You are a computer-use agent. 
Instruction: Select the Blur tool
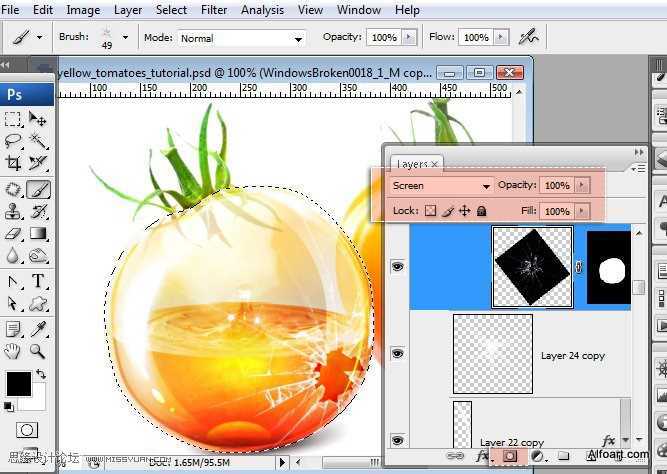[x=12, y=255]
